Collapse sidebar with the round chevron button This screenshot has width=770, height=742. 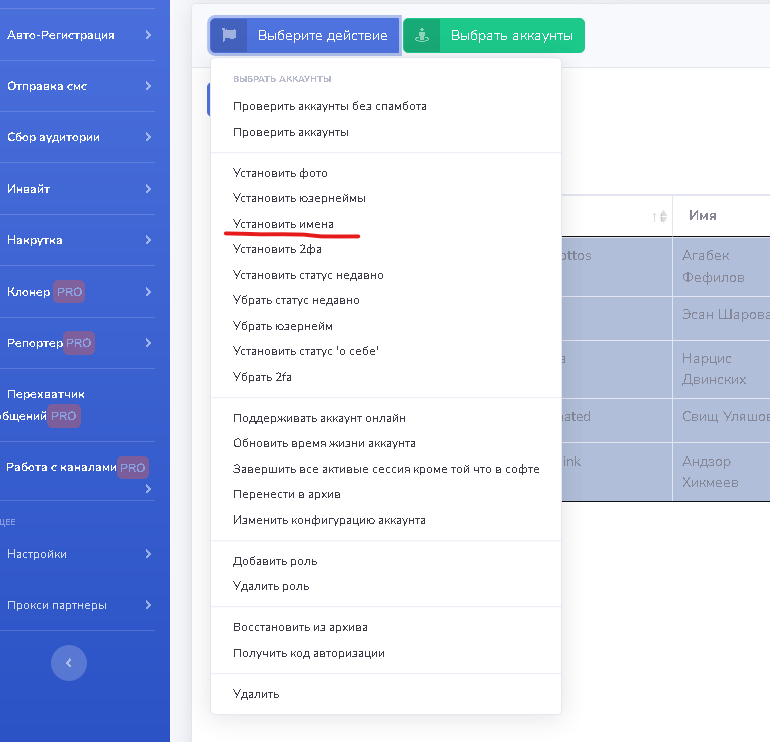tap(69, 662)
